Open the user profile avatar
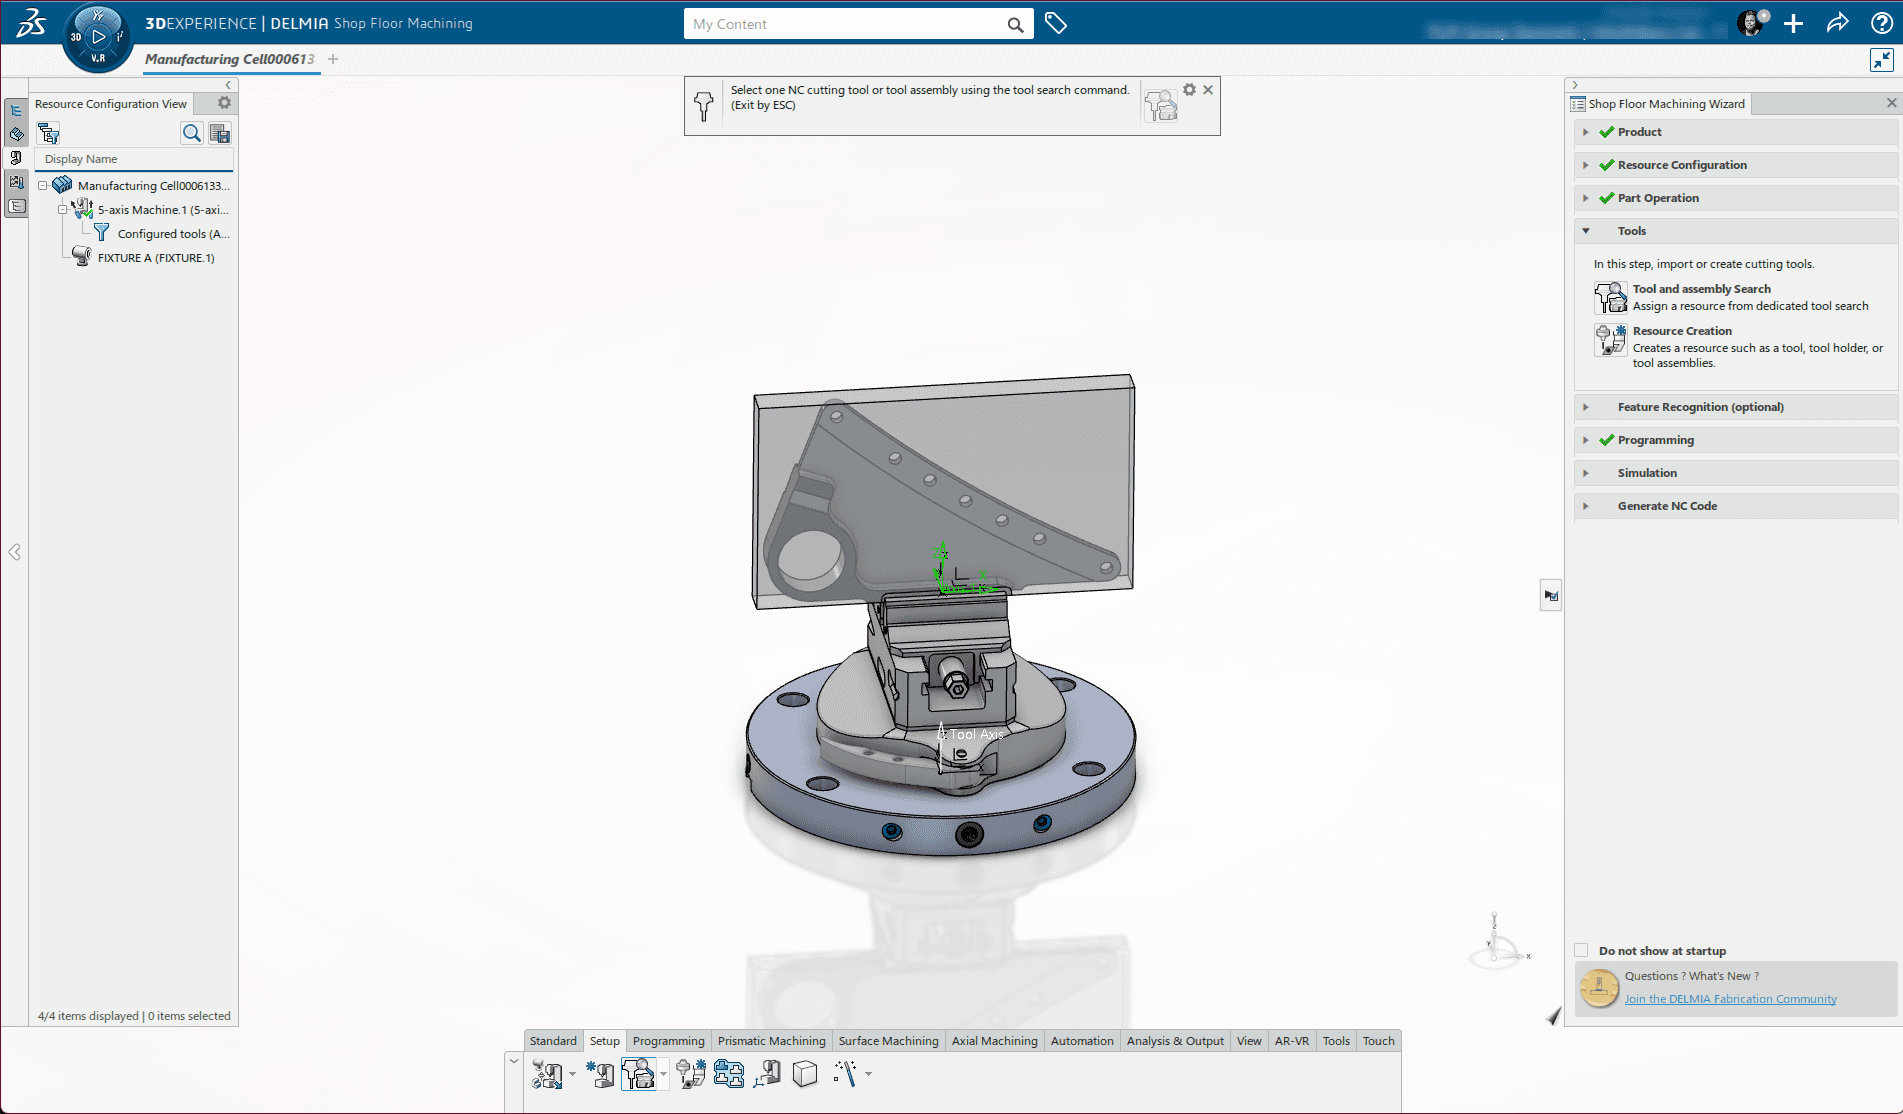 (1752, 23)
